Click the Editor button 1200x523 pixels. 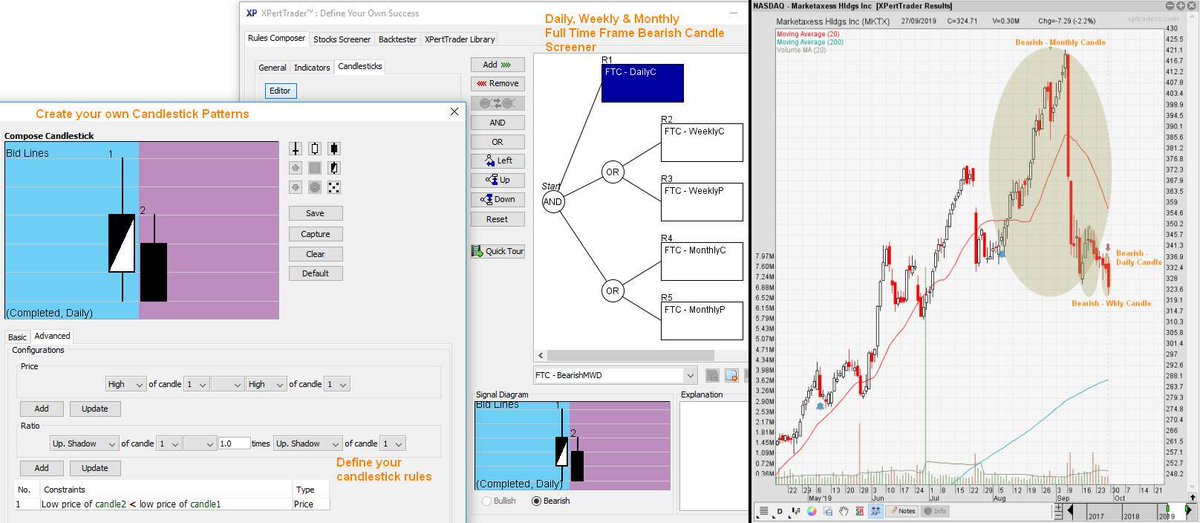[x=281, y=91]
